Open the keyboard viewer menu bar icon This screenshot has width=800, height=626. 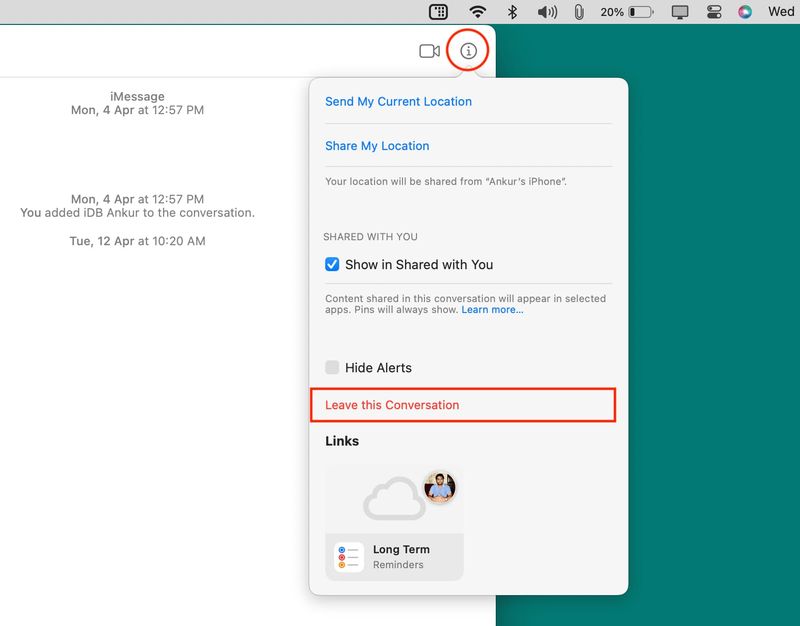pos(438,12)
